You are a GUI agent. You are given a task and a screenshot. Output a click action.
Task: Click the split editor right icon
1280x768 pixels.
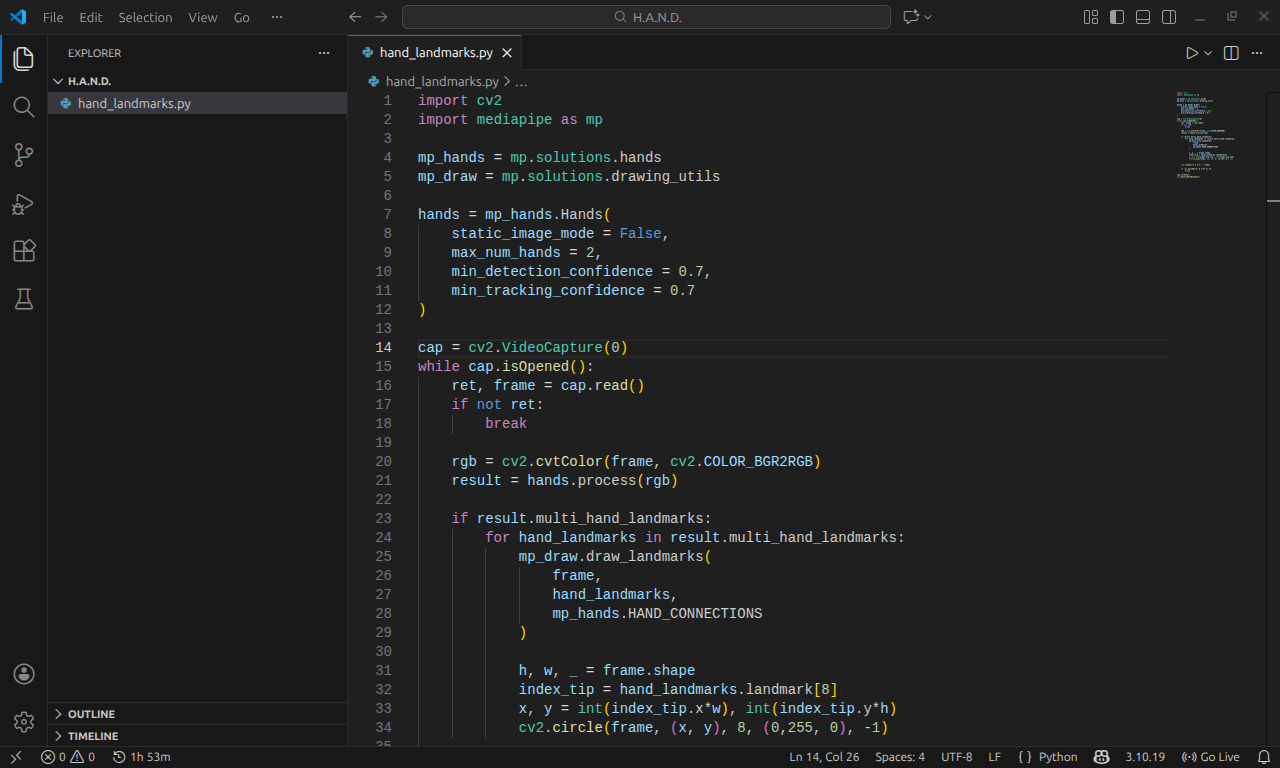point(1231,53)
